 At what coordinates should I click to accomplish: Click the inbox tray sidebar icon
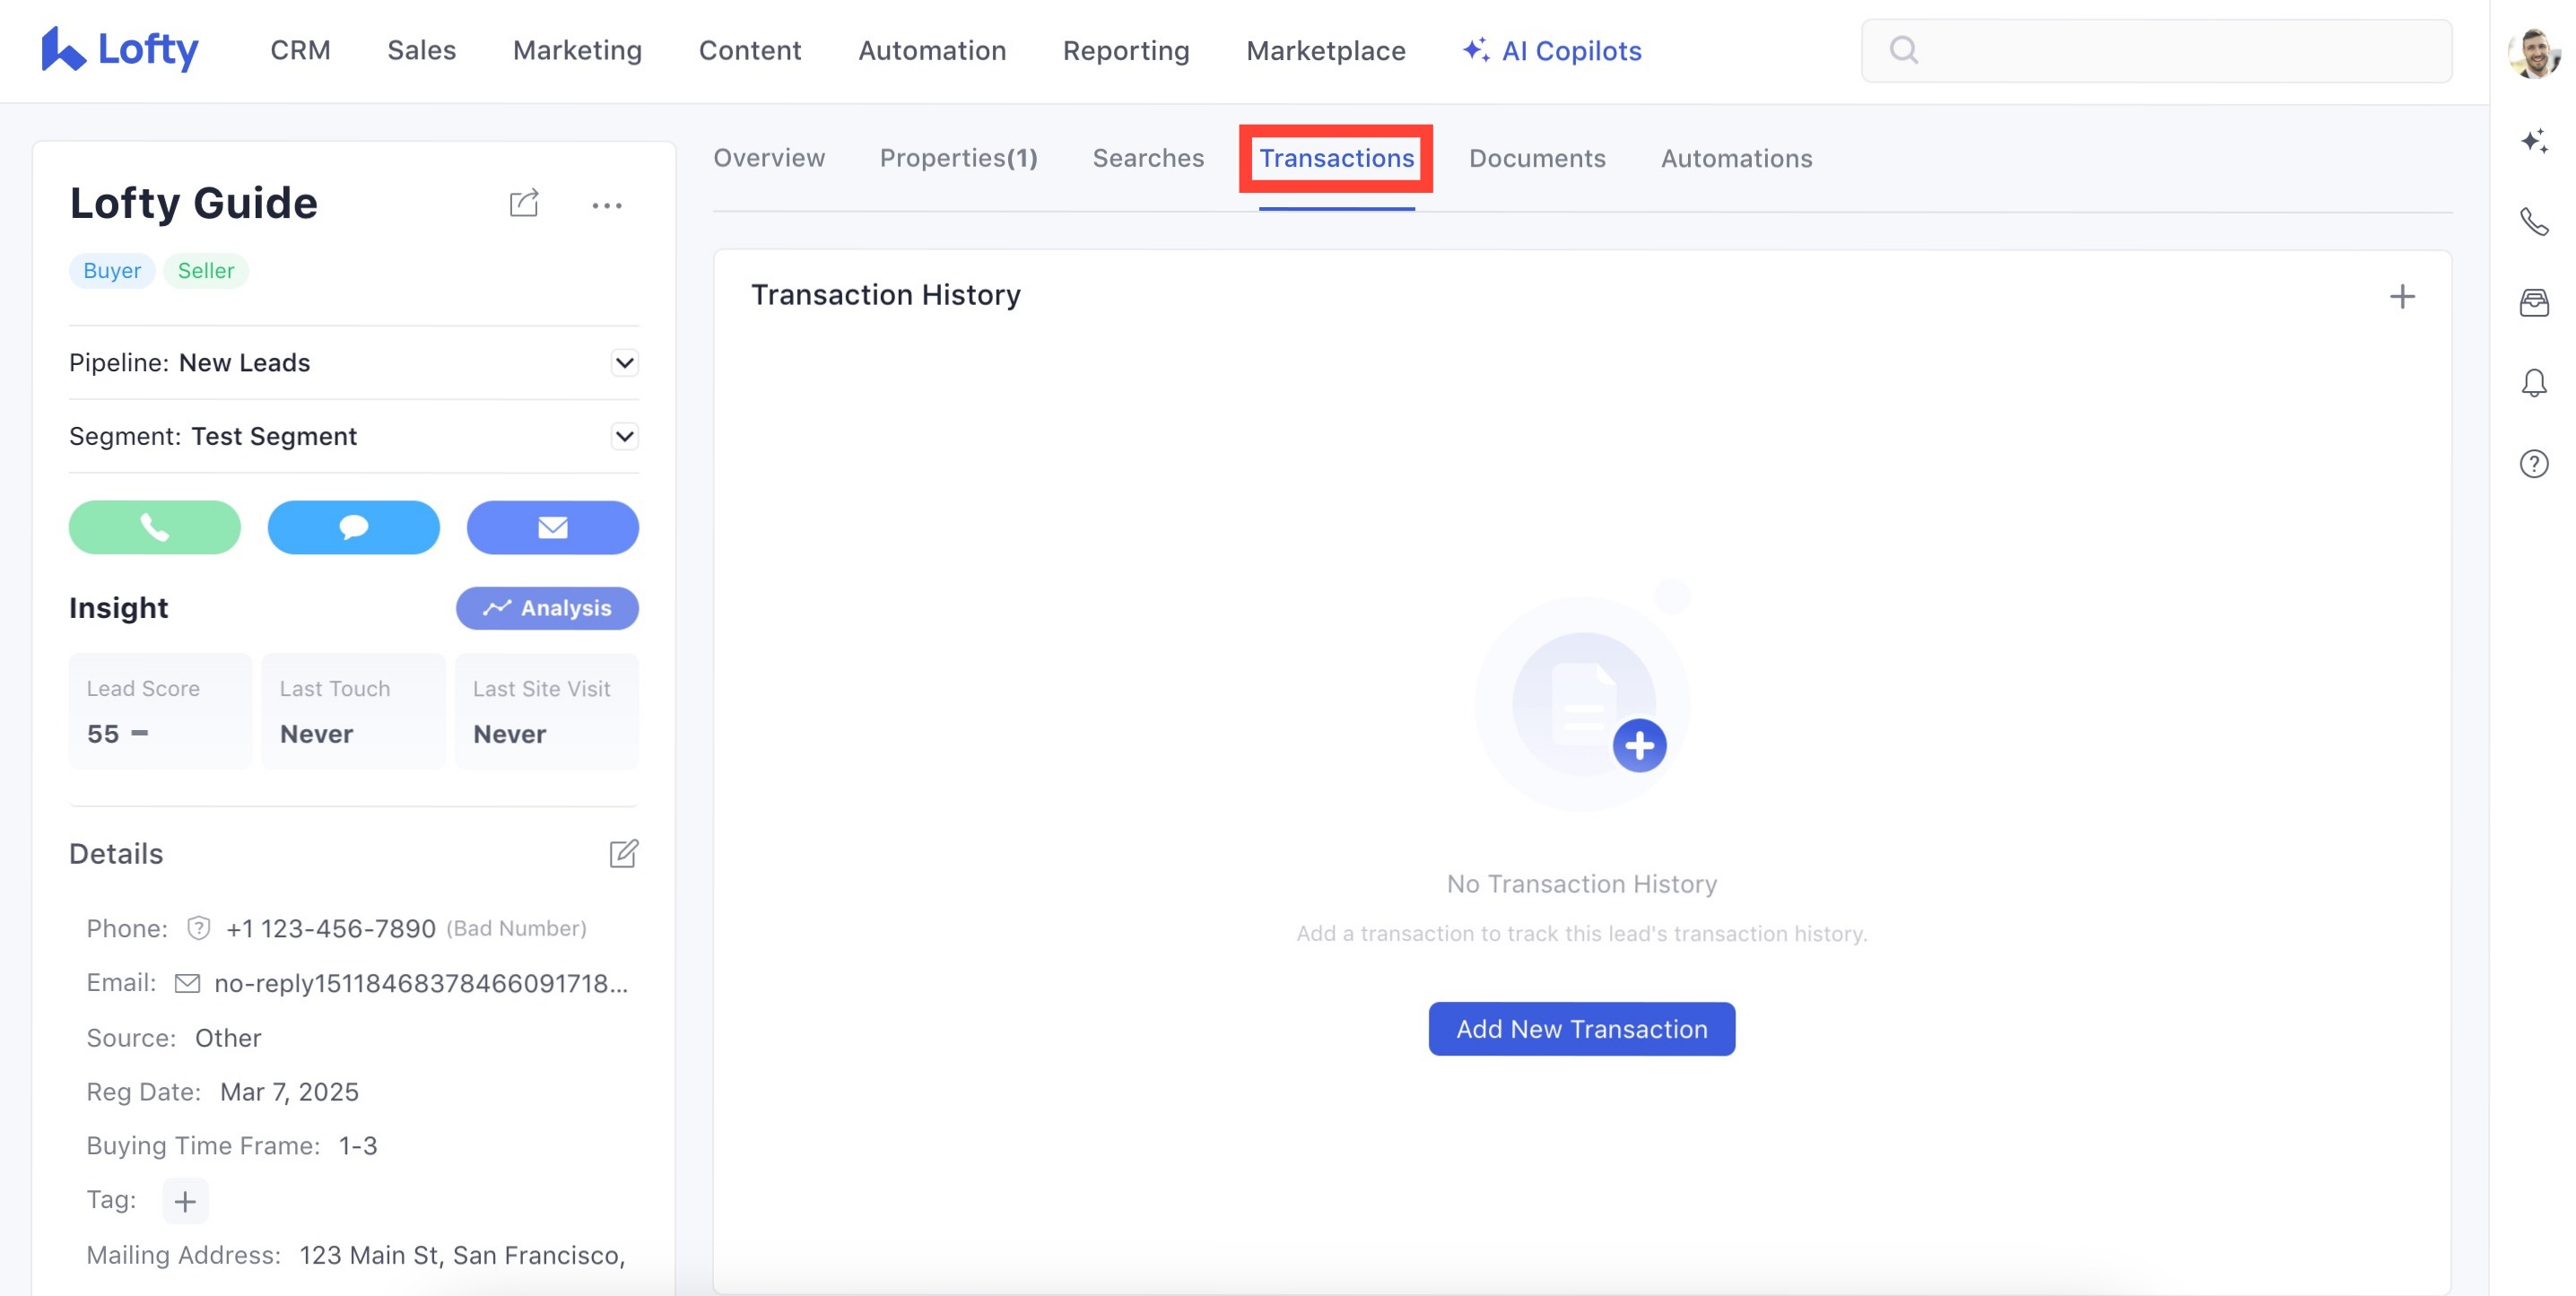pyautogui.click(x=2533, y=302)
